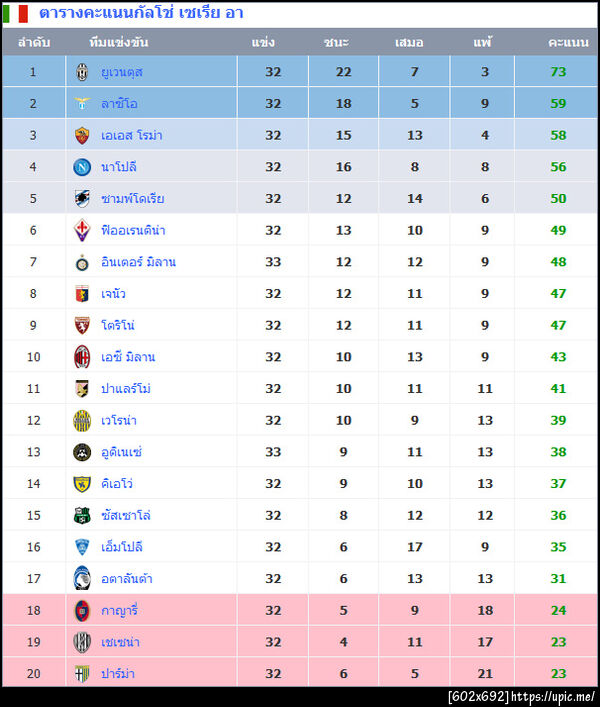
Task: Click the AC Milan crest icon
Action: pos(82,357)
